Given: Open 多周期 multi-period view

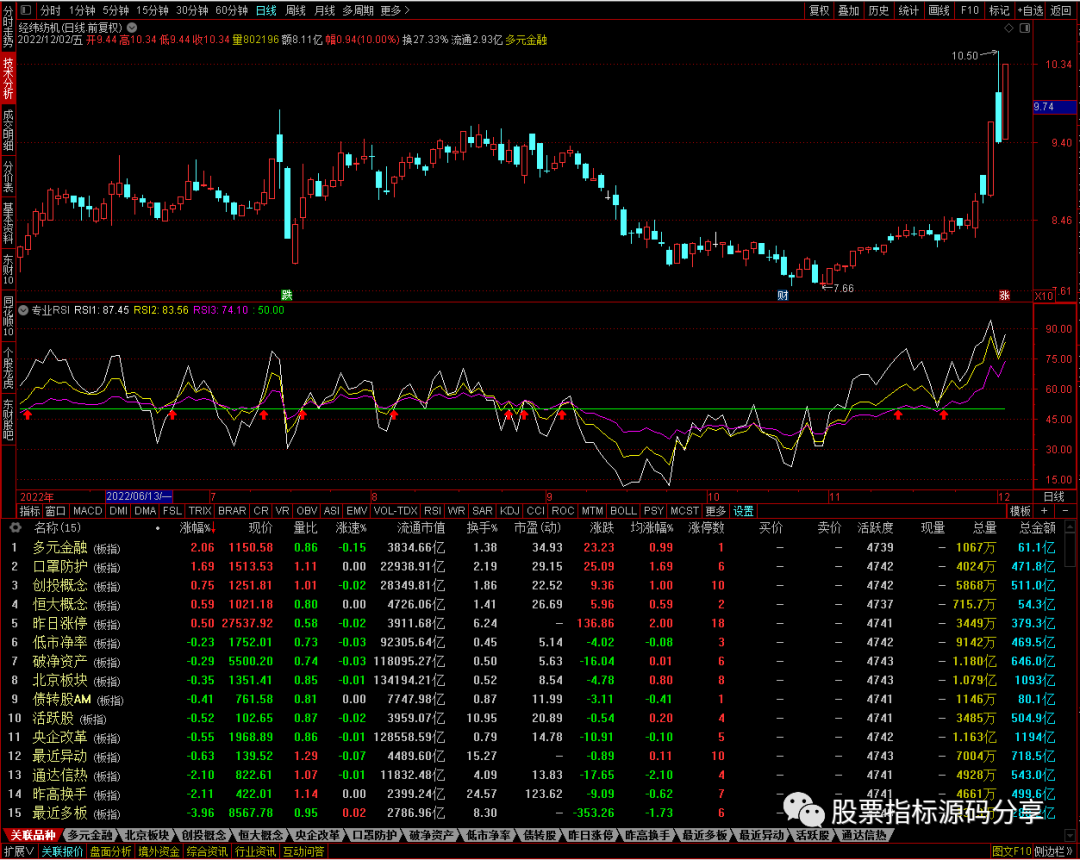Looking at the screenshot, I should pos(358,10).
